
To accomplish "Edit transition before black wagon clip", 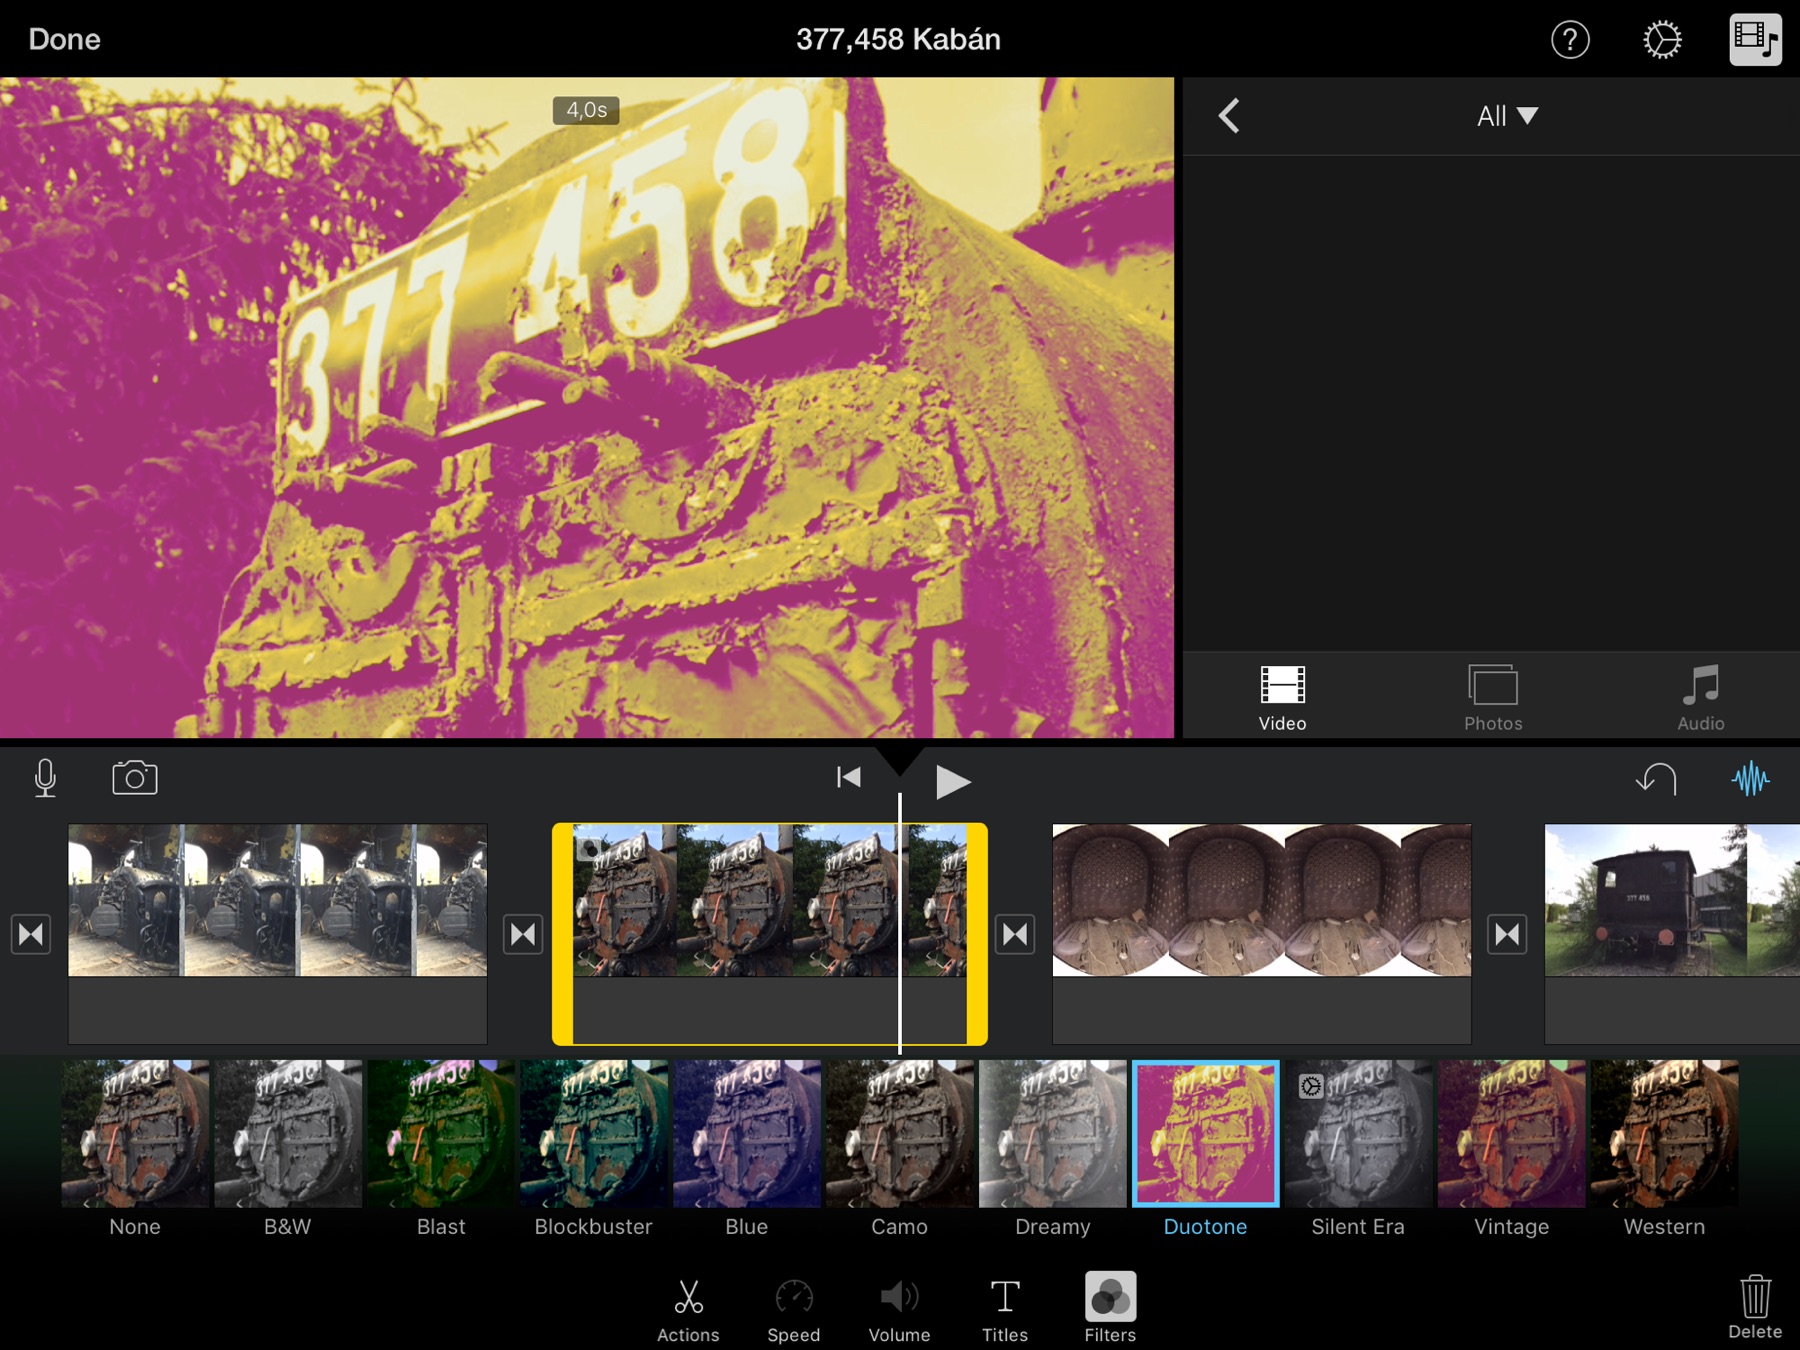I will tap(1507, 935).
